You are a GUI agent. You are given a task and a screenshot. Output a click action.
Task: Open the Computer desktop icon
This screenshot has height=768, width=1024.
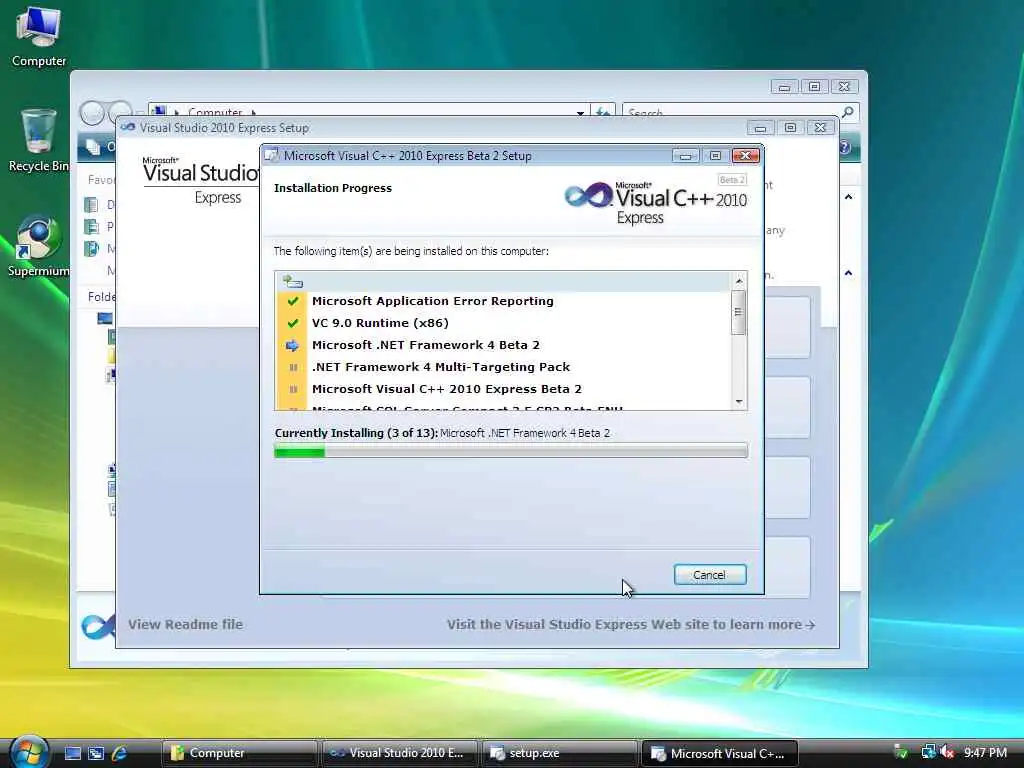point(39,35)
